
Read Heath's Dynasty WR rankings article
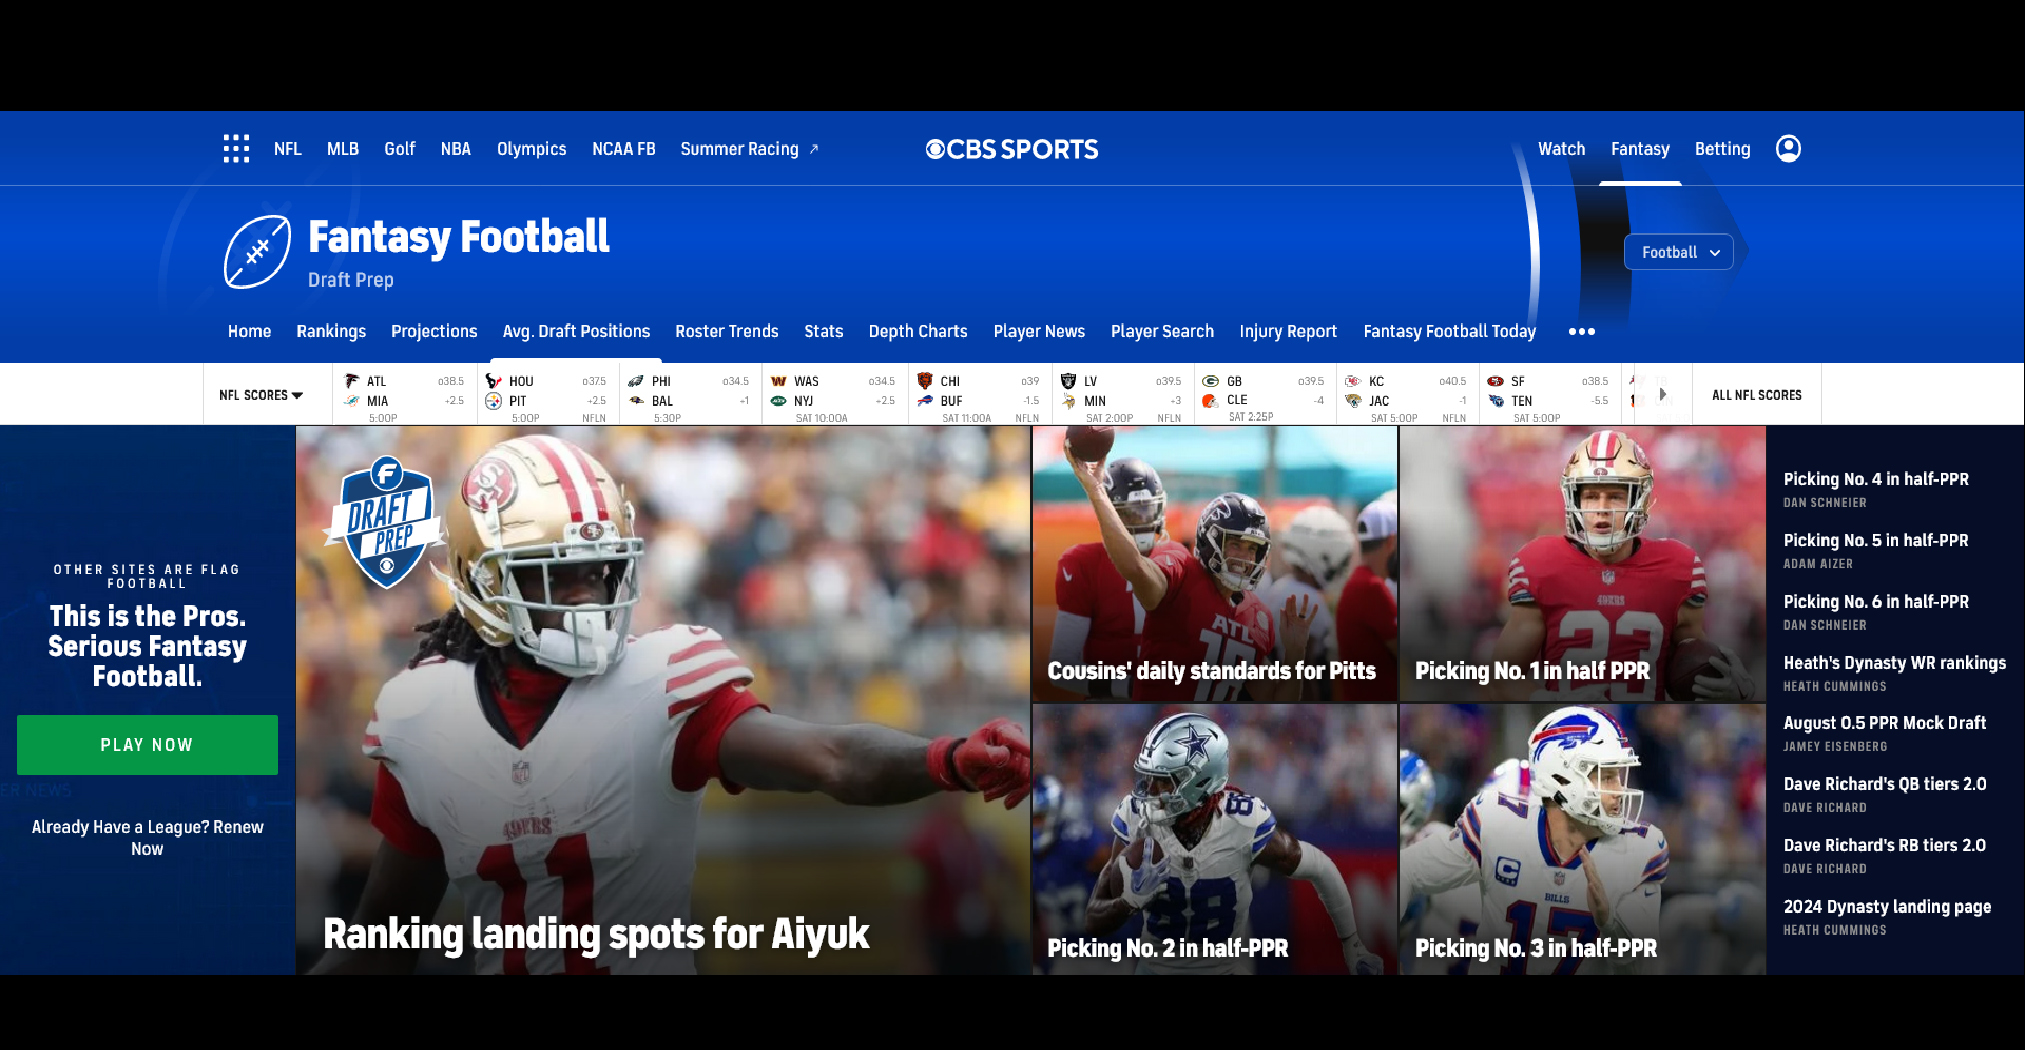pyautogui.click(x=1895, y=663)
